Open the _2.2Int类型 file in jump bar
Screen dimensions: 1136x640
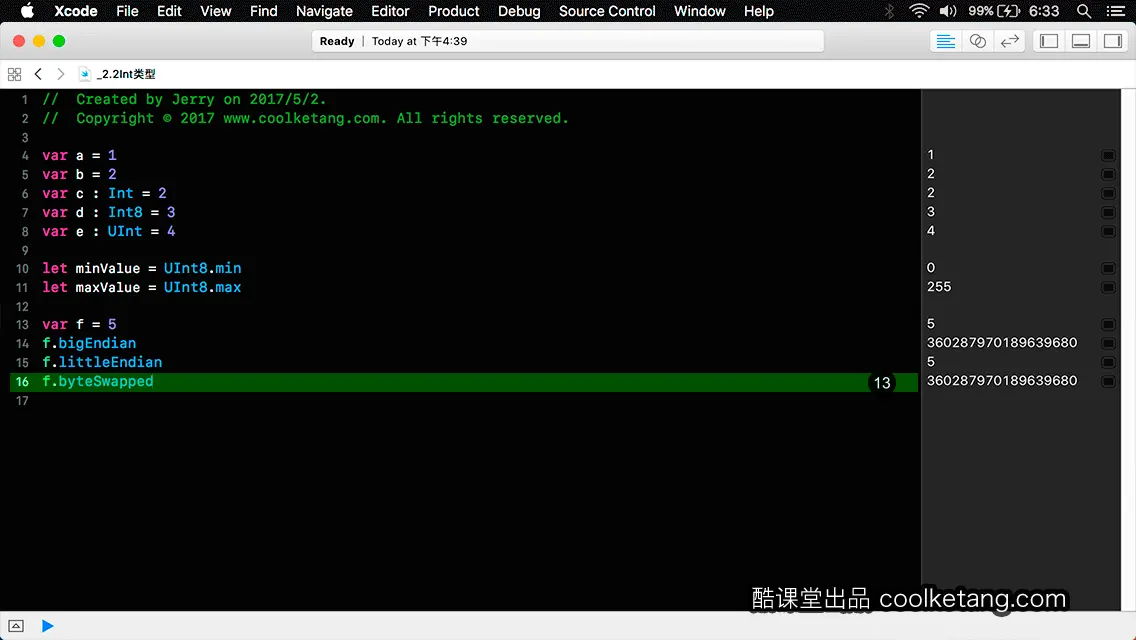tap(117, 74)
